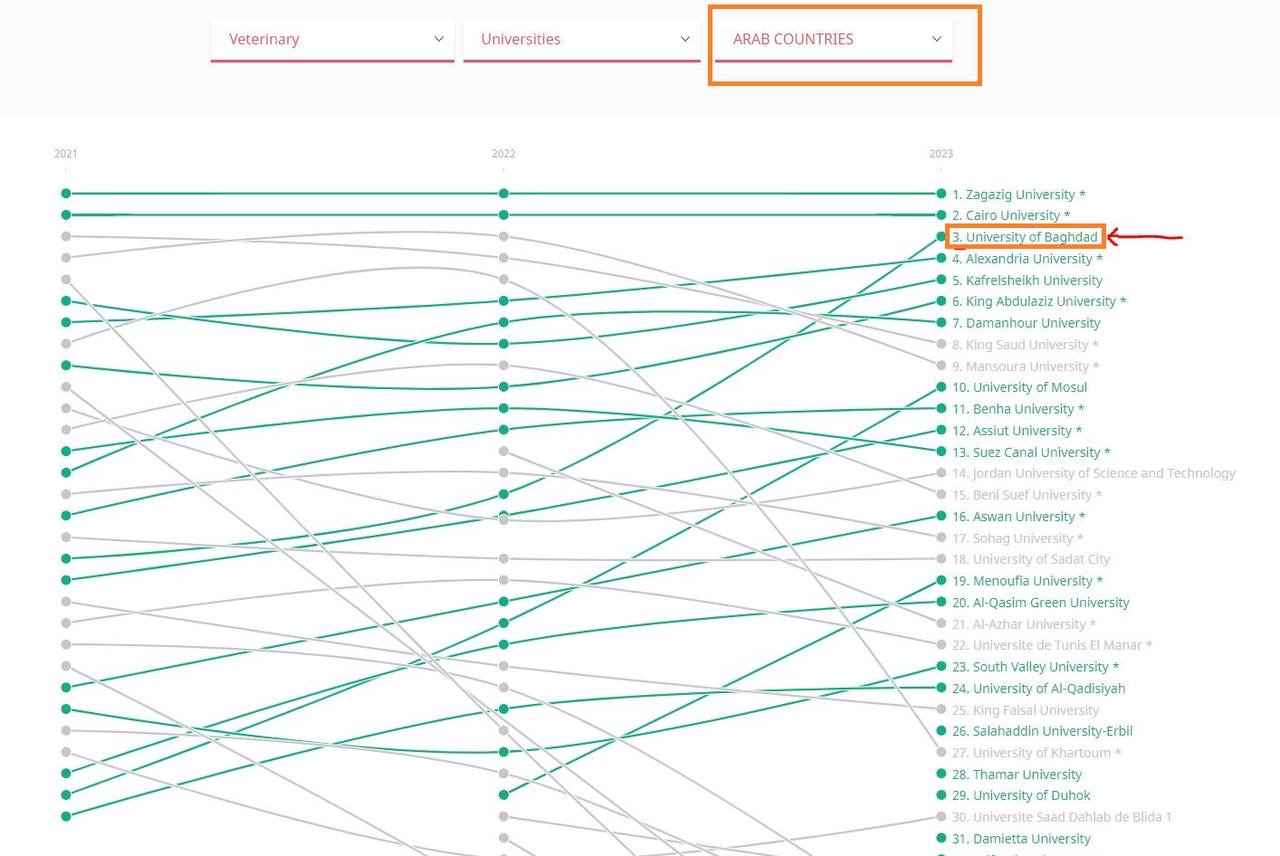Click the Zagazig University label
This screenshot has width=1280, height=856.
[x=1018, y=194]
